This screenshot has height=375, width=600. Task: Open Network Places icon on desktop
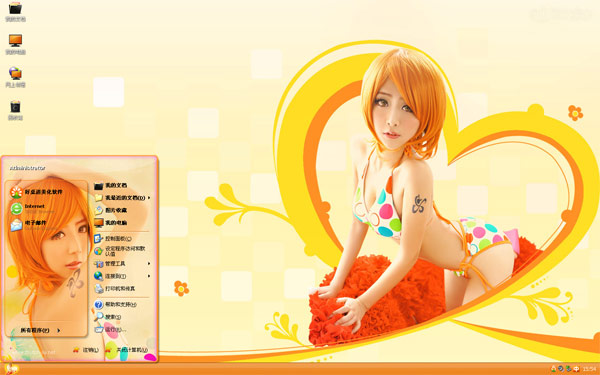[15, 77]
